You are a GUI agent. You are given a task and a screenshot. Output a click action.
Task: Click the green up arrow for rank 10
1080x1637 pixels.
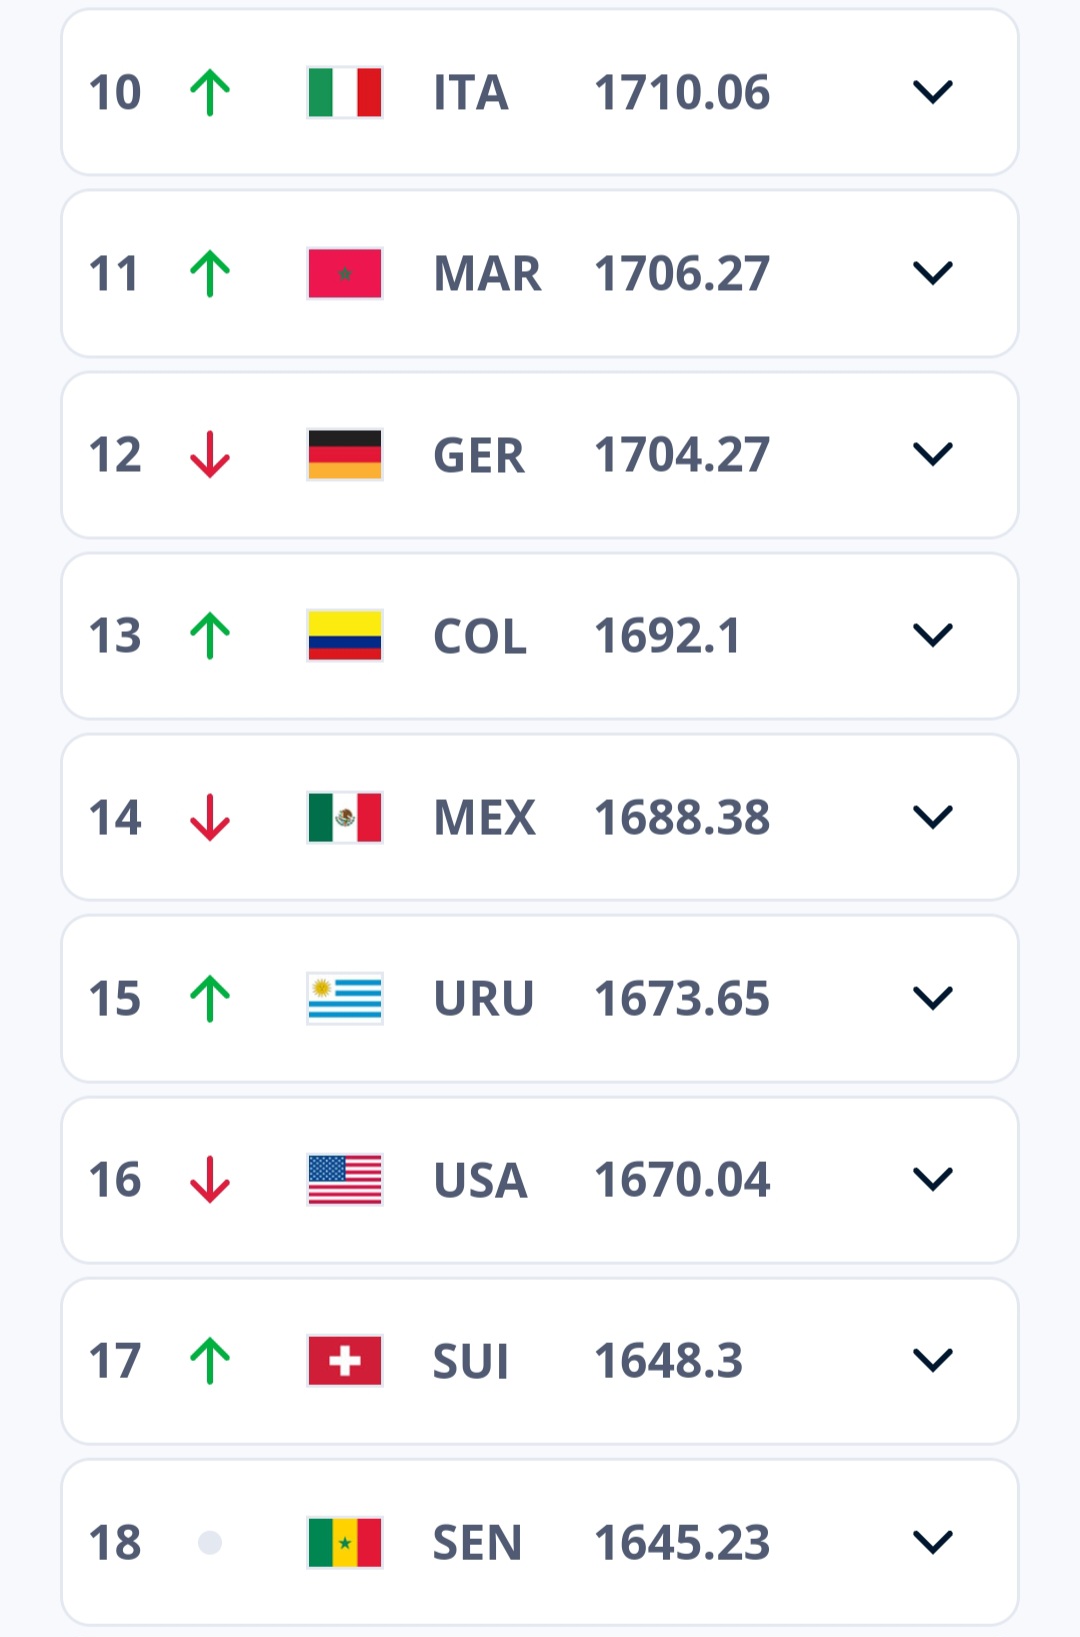210,92
